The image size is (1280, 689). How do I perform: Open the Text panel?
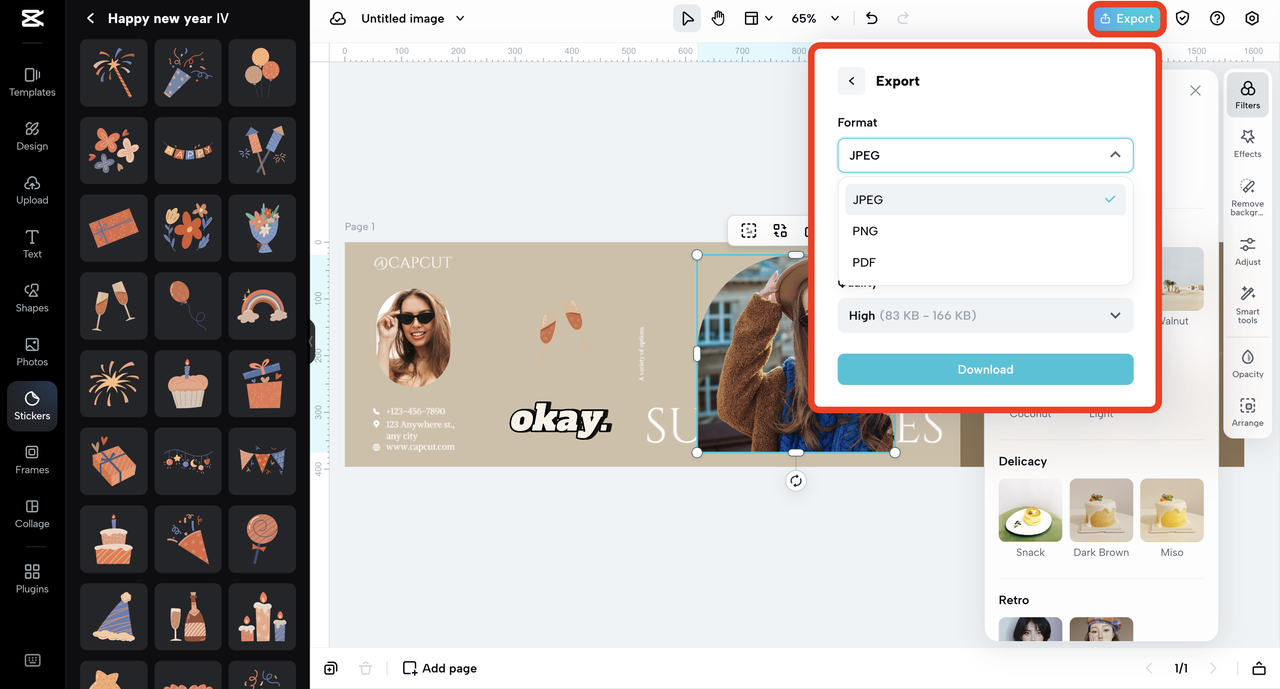click(32, 243)
